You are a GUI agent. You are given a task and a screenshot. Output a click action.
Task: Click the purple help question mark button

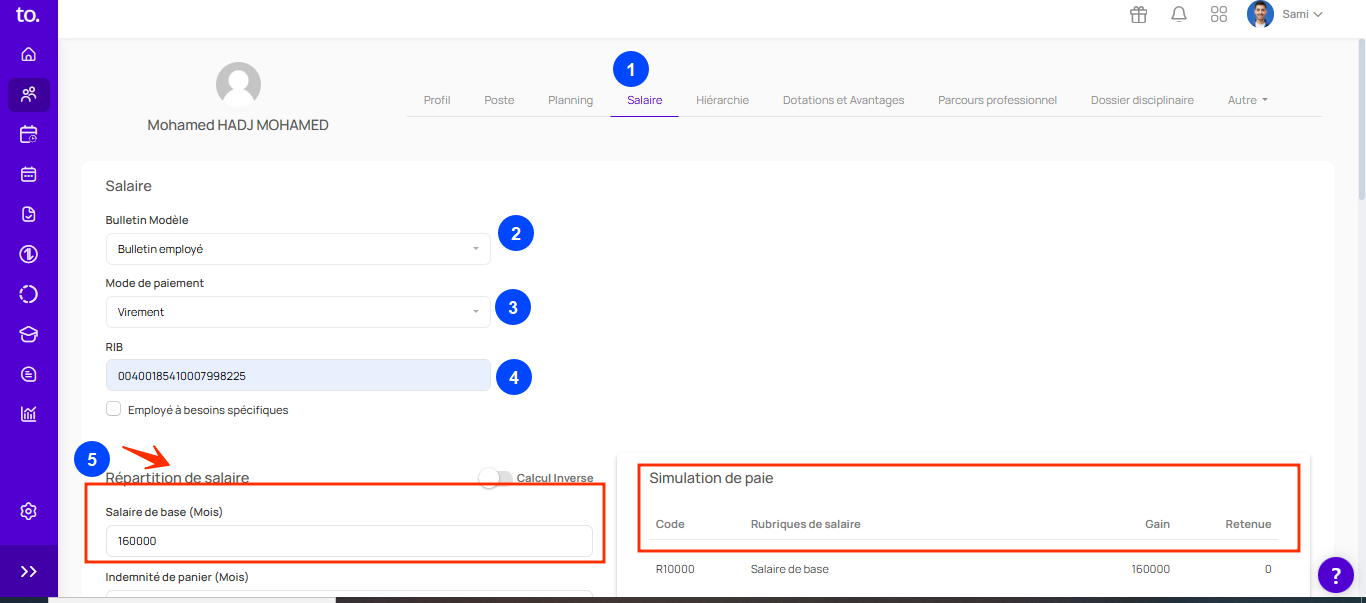point(1335,574)
